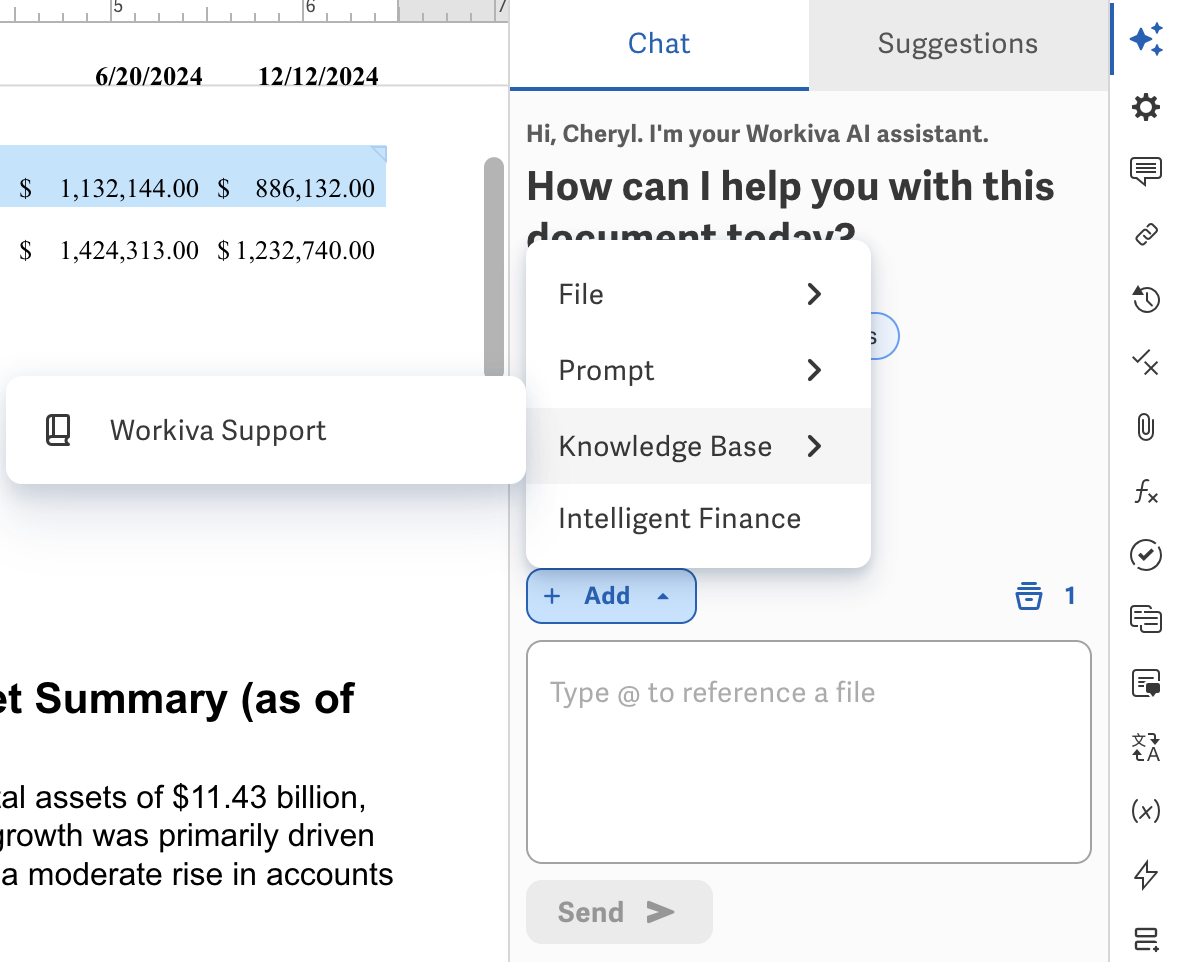The height and width of the screenshot is (962, 1178).
Task: Open the lightning bolt automation icon
Action: pyautogui.click(x=1146, y=875)
